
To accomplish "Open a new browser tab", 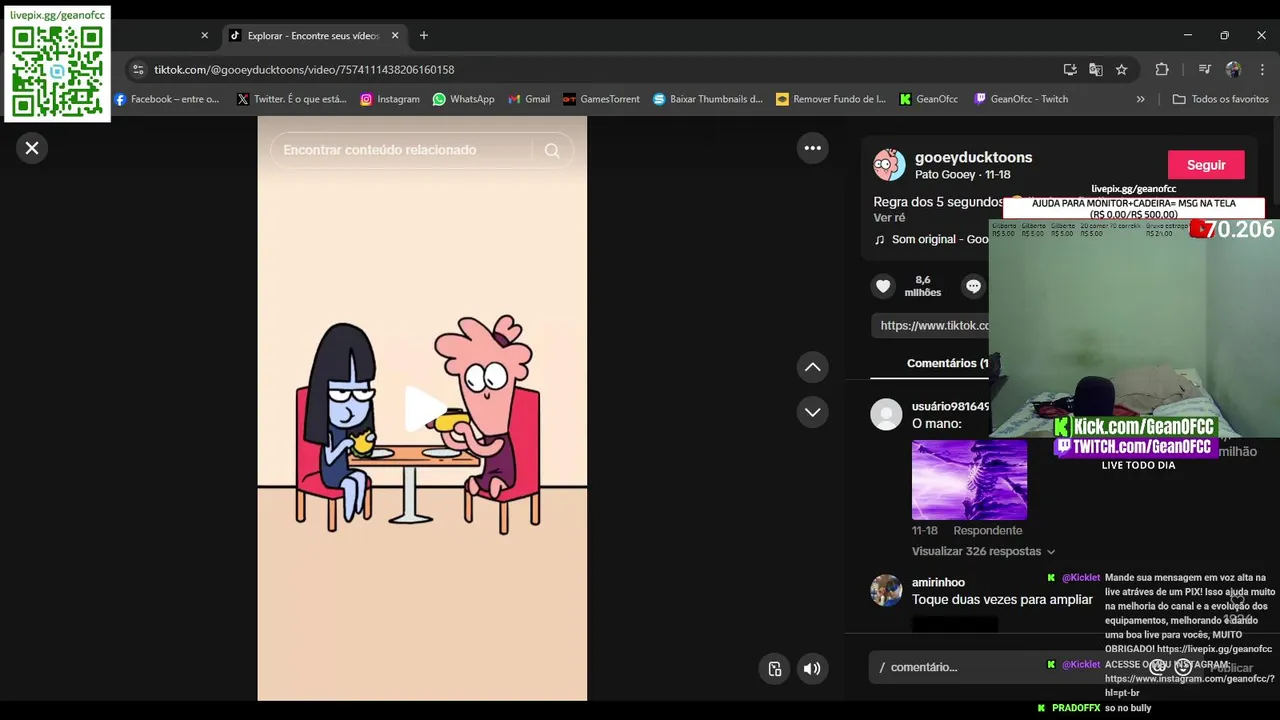I will tap(424, 35).
